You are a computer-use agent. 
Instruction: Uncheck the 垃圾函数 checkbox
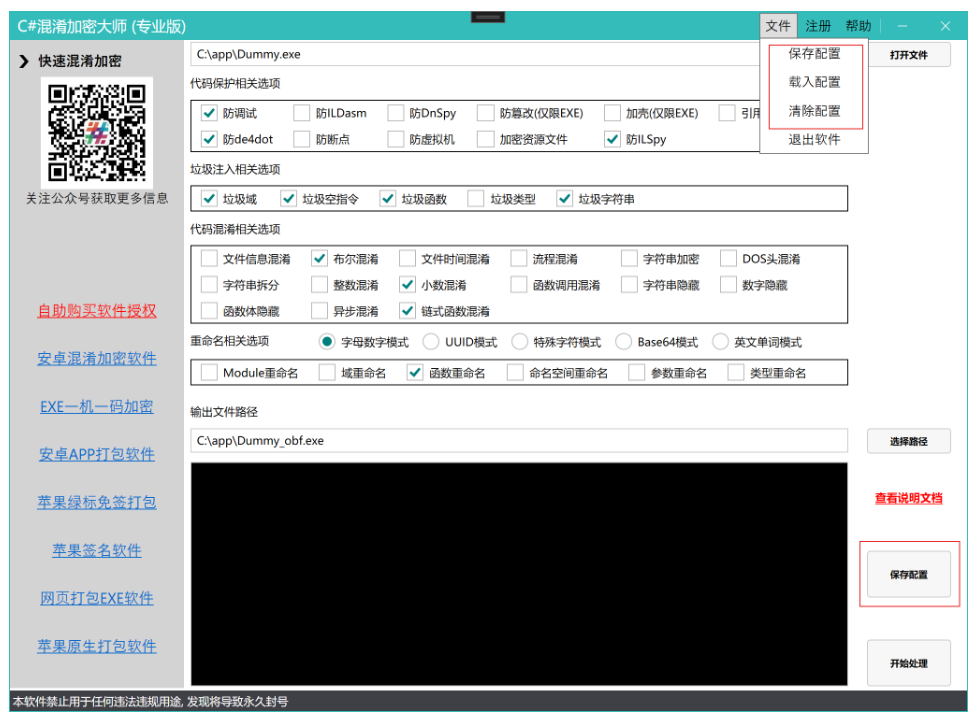tap(388, 199)
